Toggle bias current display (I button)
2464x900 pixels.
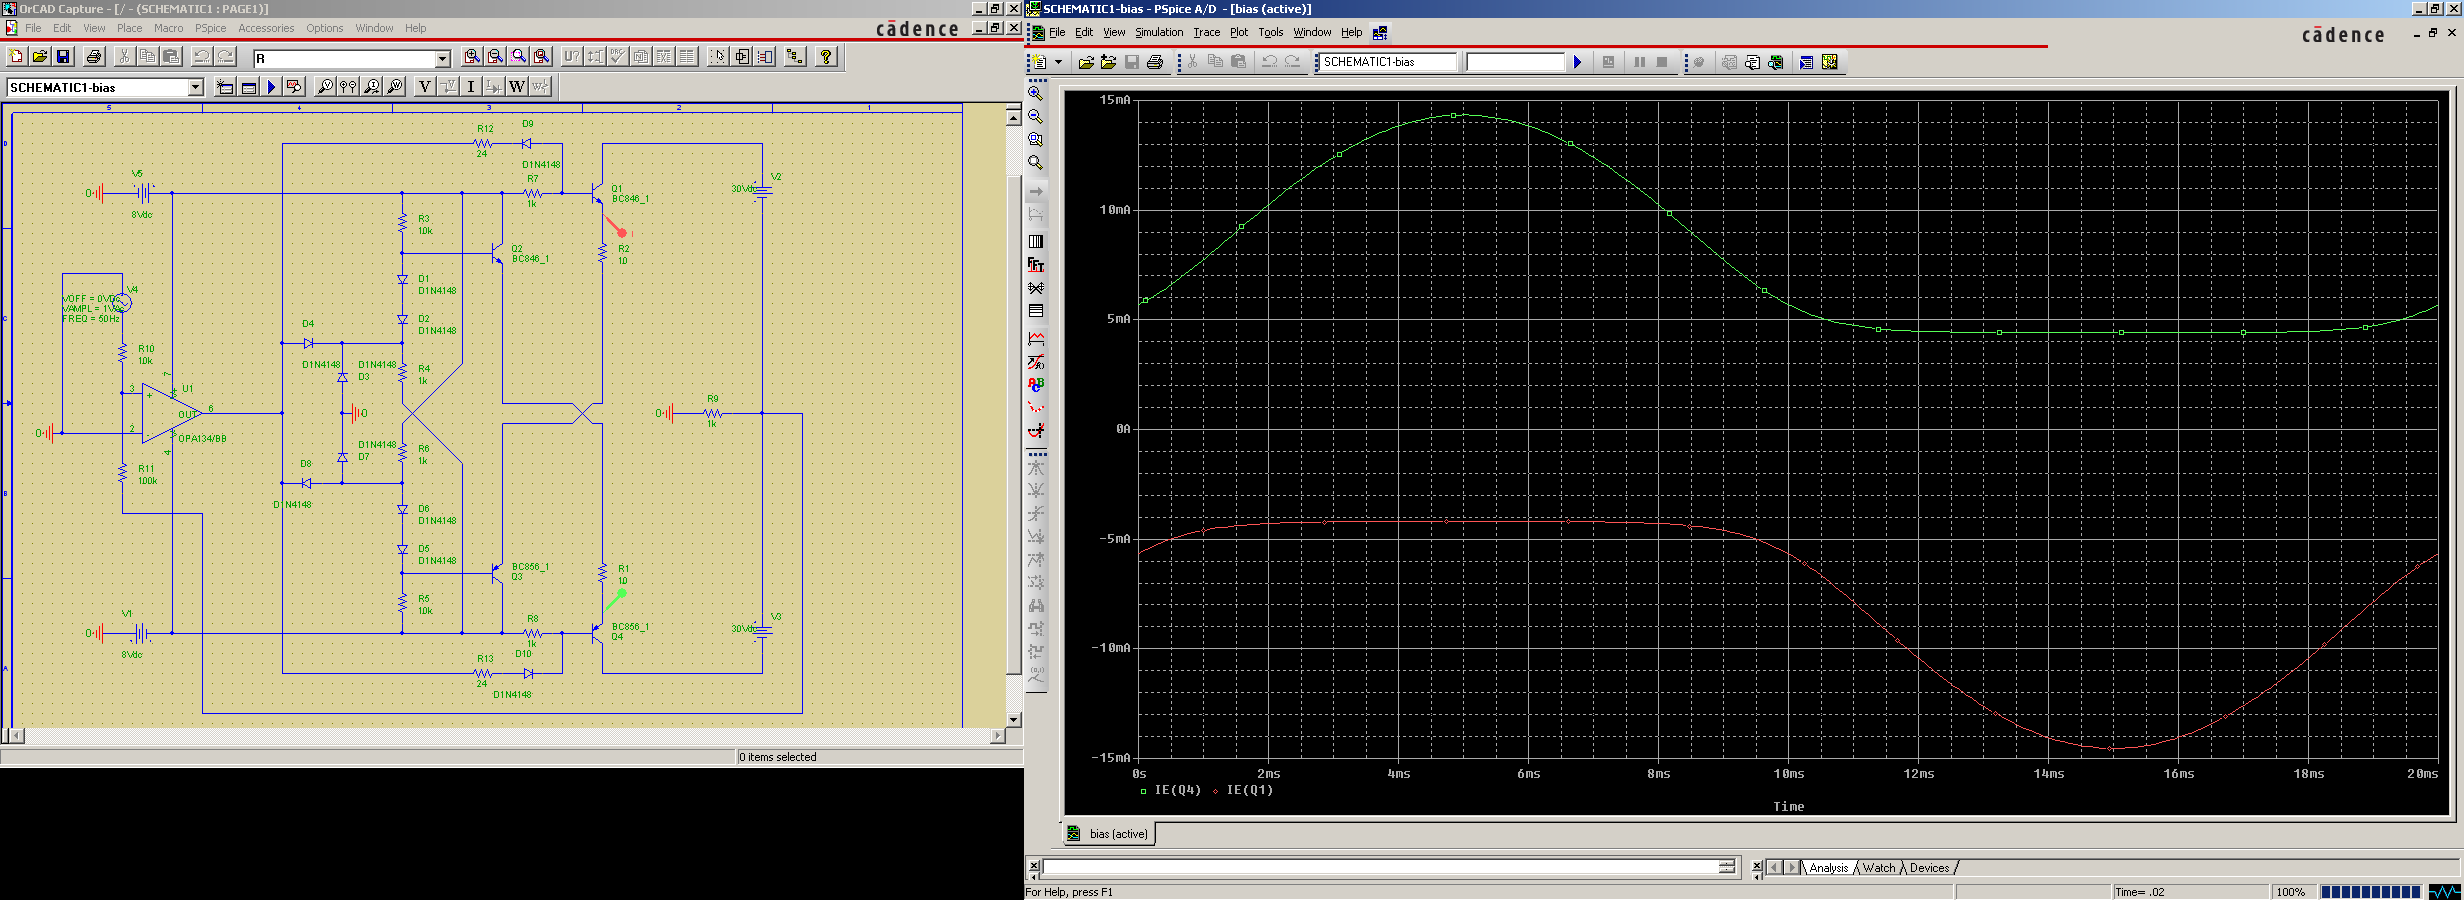pyautogui.click(x=471, y=87)
